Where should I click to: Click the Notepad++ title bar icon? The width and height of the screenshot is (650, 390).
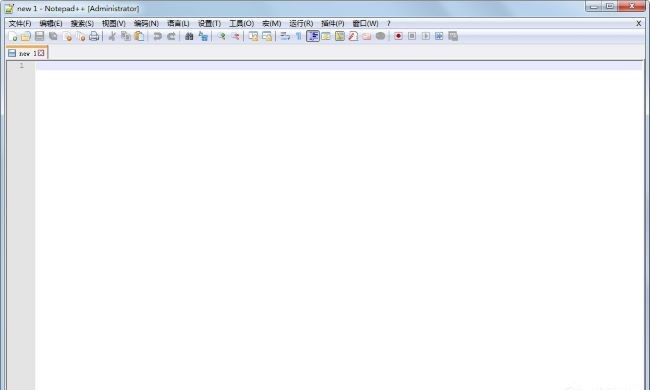coord(9,8)
